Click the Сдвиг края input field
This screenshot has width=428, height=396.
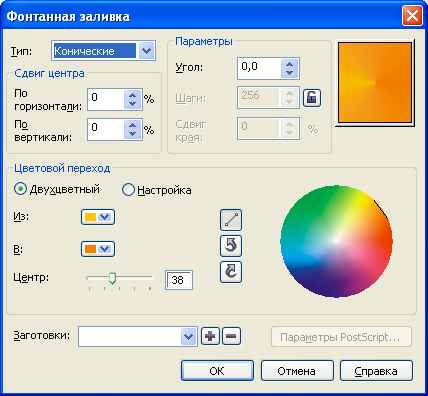point(258,128)
